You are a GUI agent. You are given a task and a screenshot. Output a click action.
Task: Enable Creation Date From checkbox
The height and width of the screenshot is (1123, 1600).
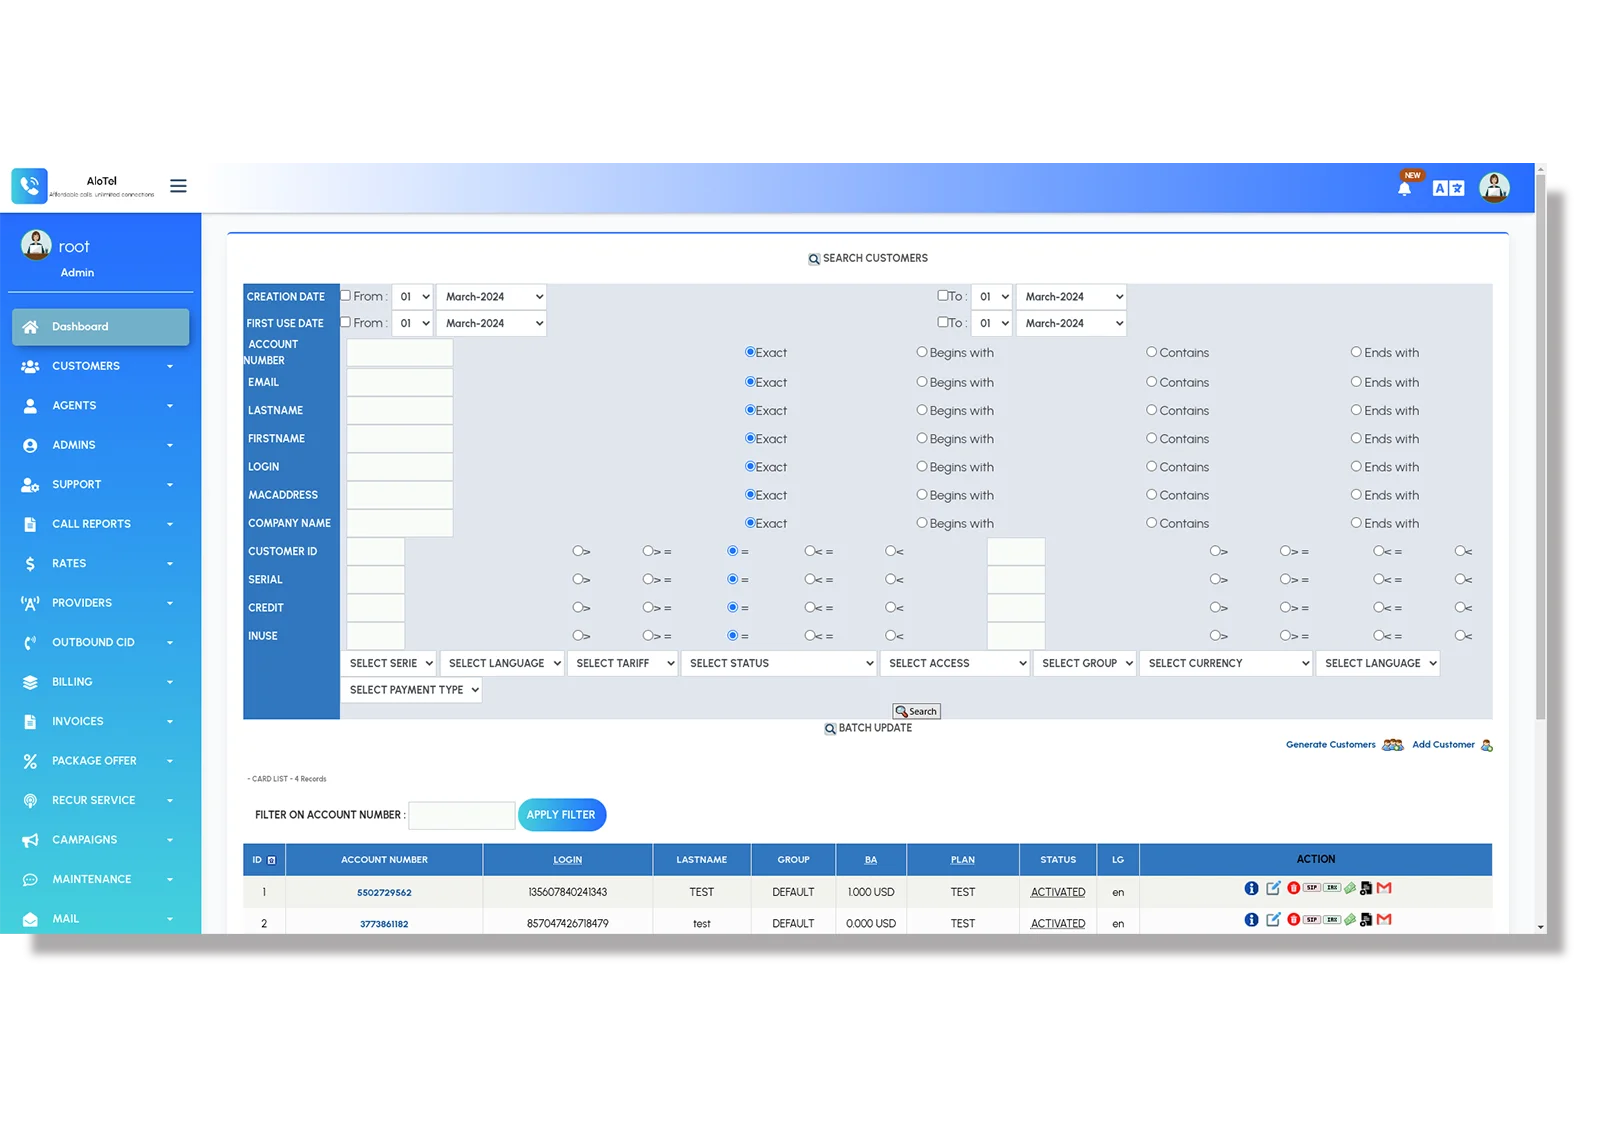pyautogui.click(x=345, y=296)
